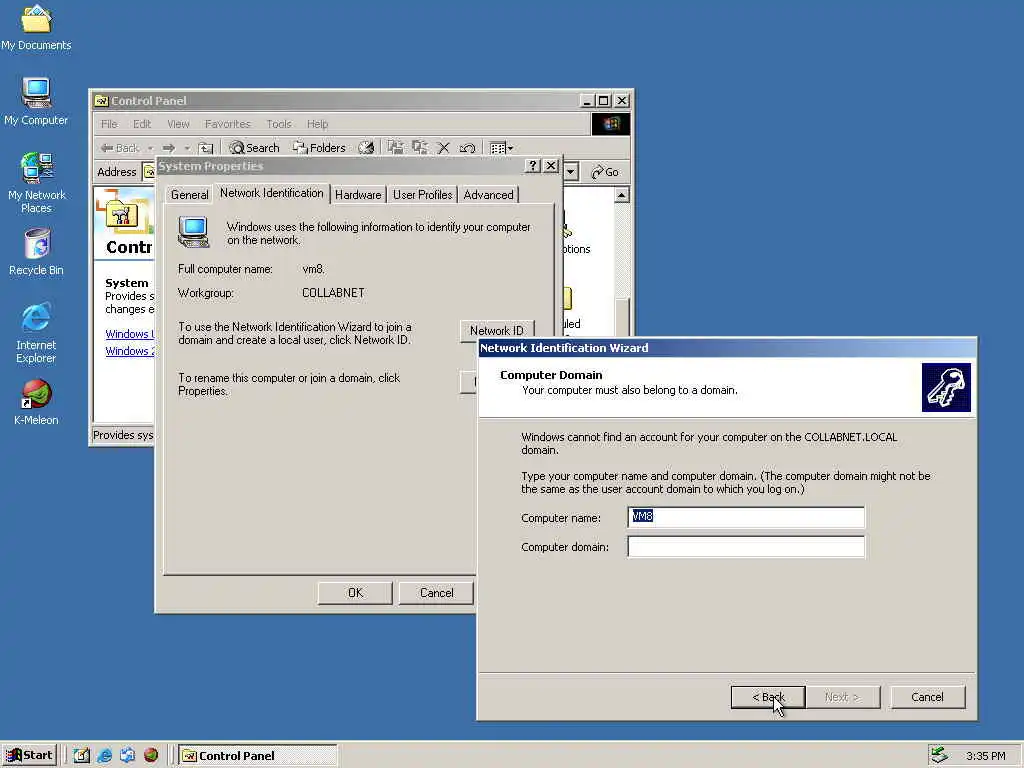The width and height of the screenshot is (1024, 768).
Task: Click the Copy To toolbar icon
Action: pyautogui.click(x=419, y=148)
